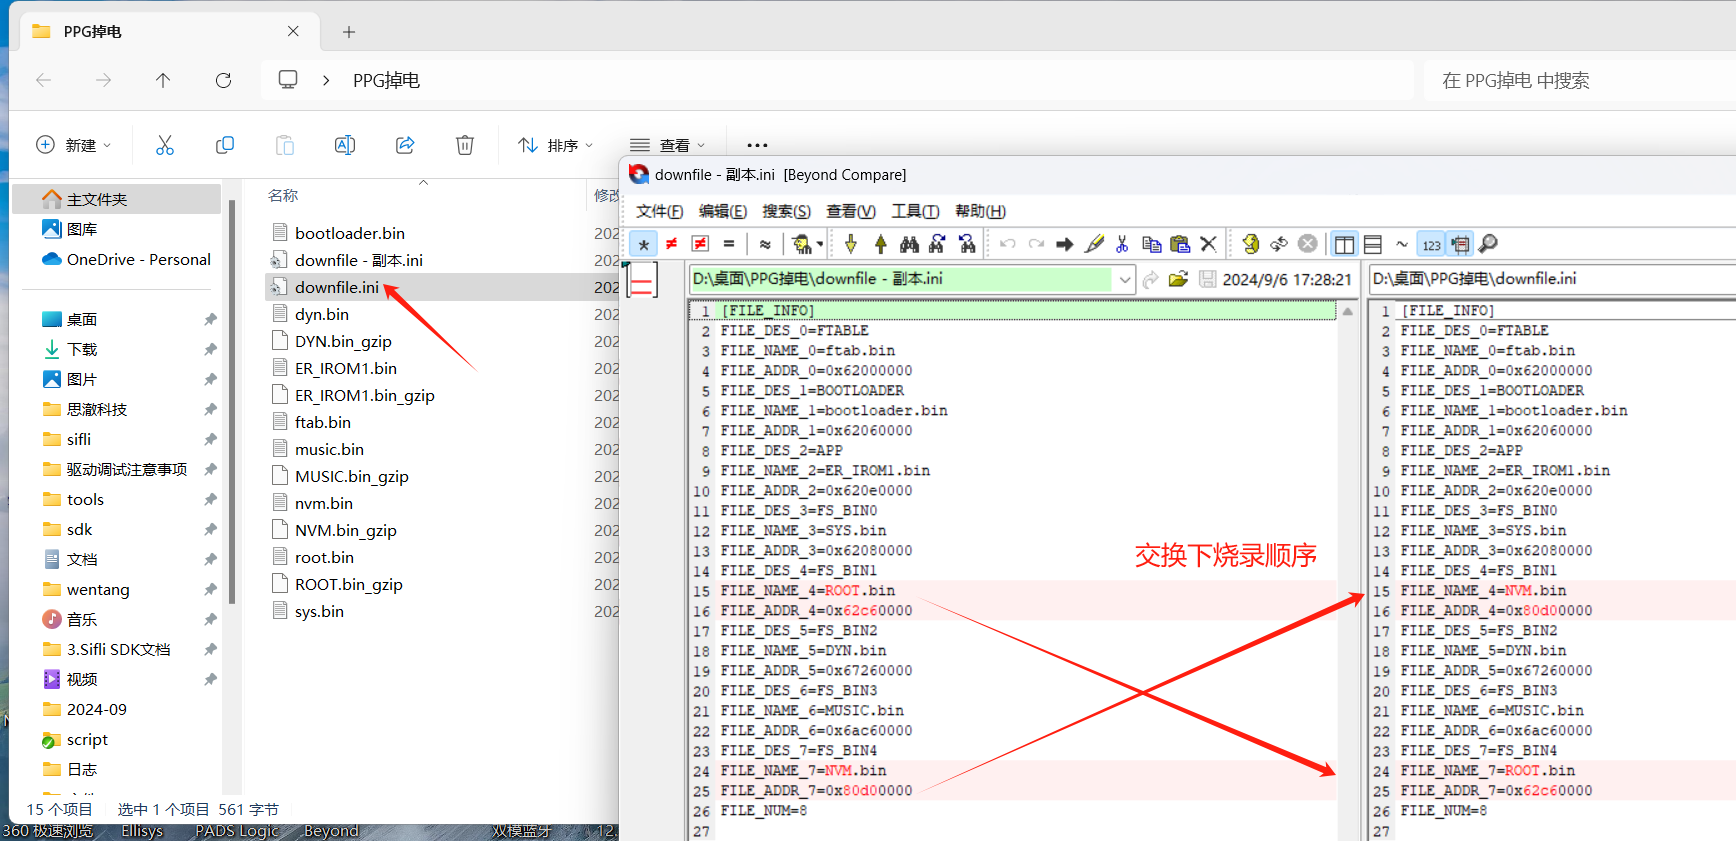Expand the left file path dropdown
Screen dimensions: 1736x841
pyautogui.click(x=1125, y=279)
